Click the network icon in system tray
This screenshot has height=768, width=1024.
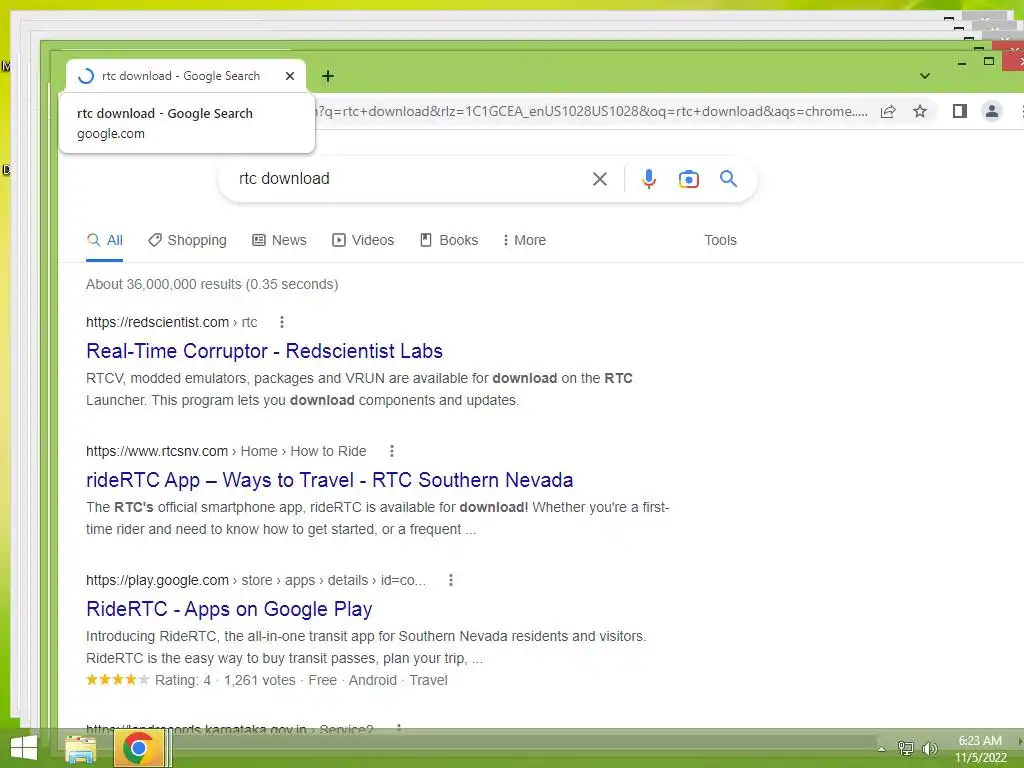905,748
